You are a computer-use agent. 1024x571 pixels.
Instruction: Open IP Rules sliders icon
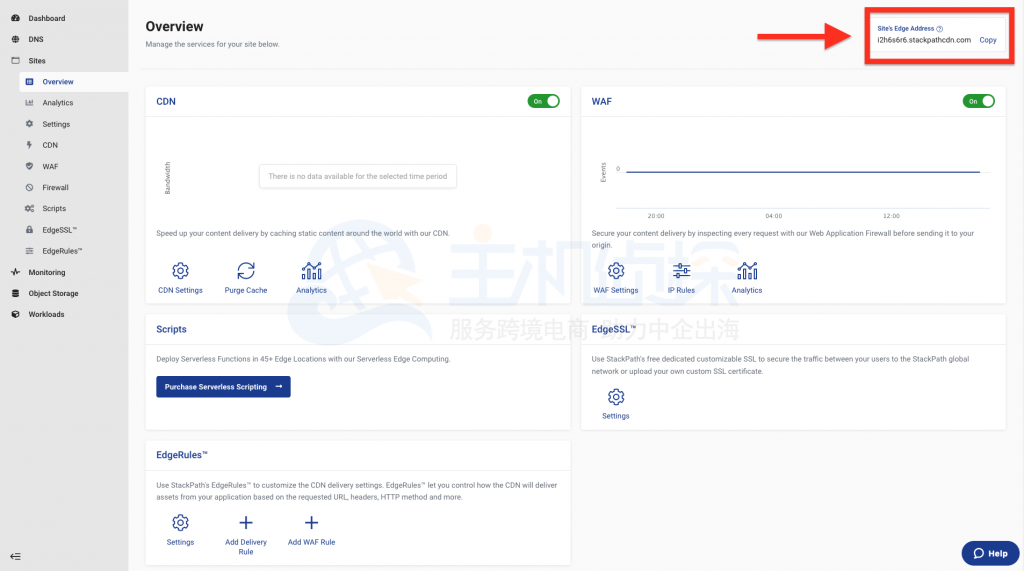click(681, 270)
